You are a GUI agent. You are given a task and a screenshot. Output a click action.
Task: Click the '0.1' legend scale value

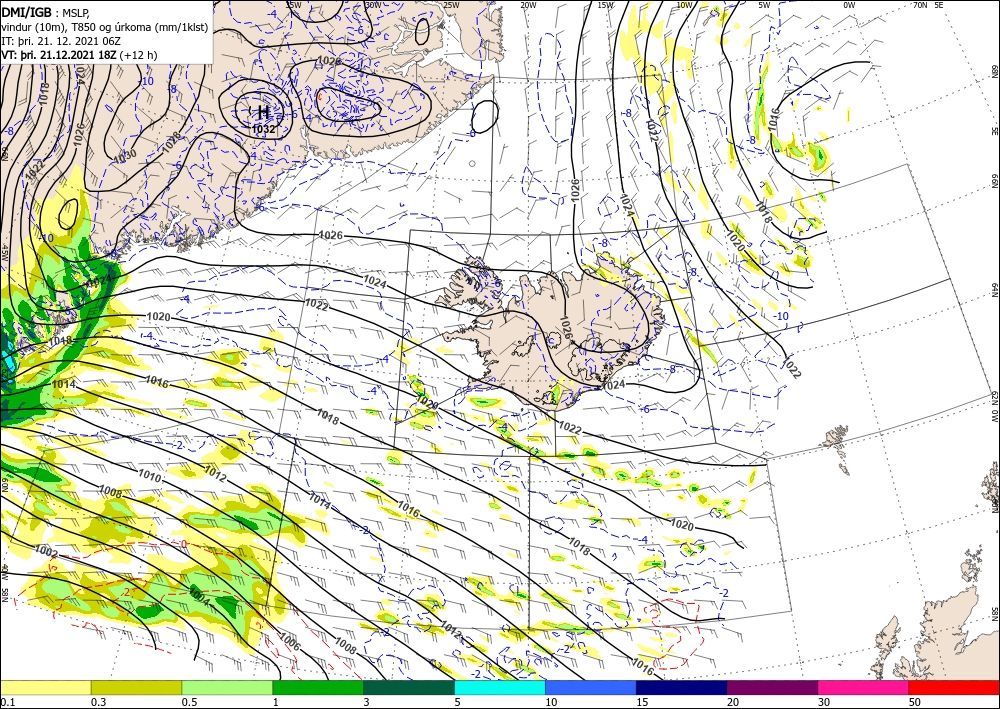(x=6, y=702)
